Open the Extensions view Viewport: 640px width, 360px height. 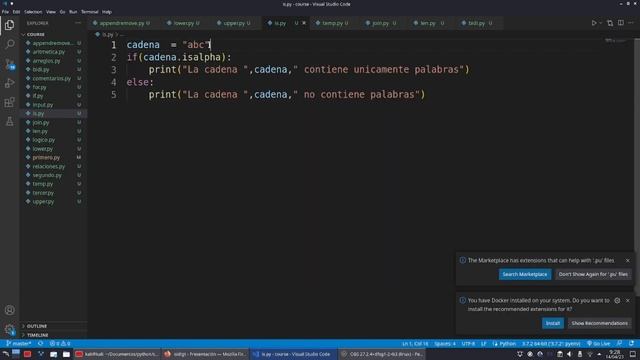9,102
